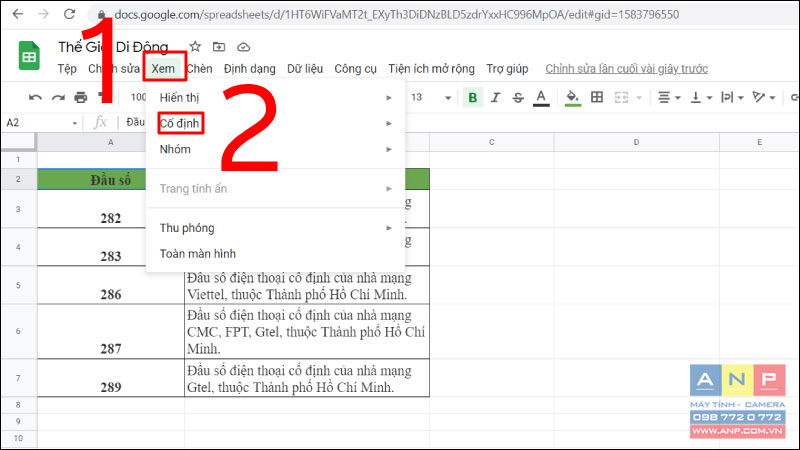800x450 pixels.
Task: Click the undo icon
Action: click(x=35, y=97)
